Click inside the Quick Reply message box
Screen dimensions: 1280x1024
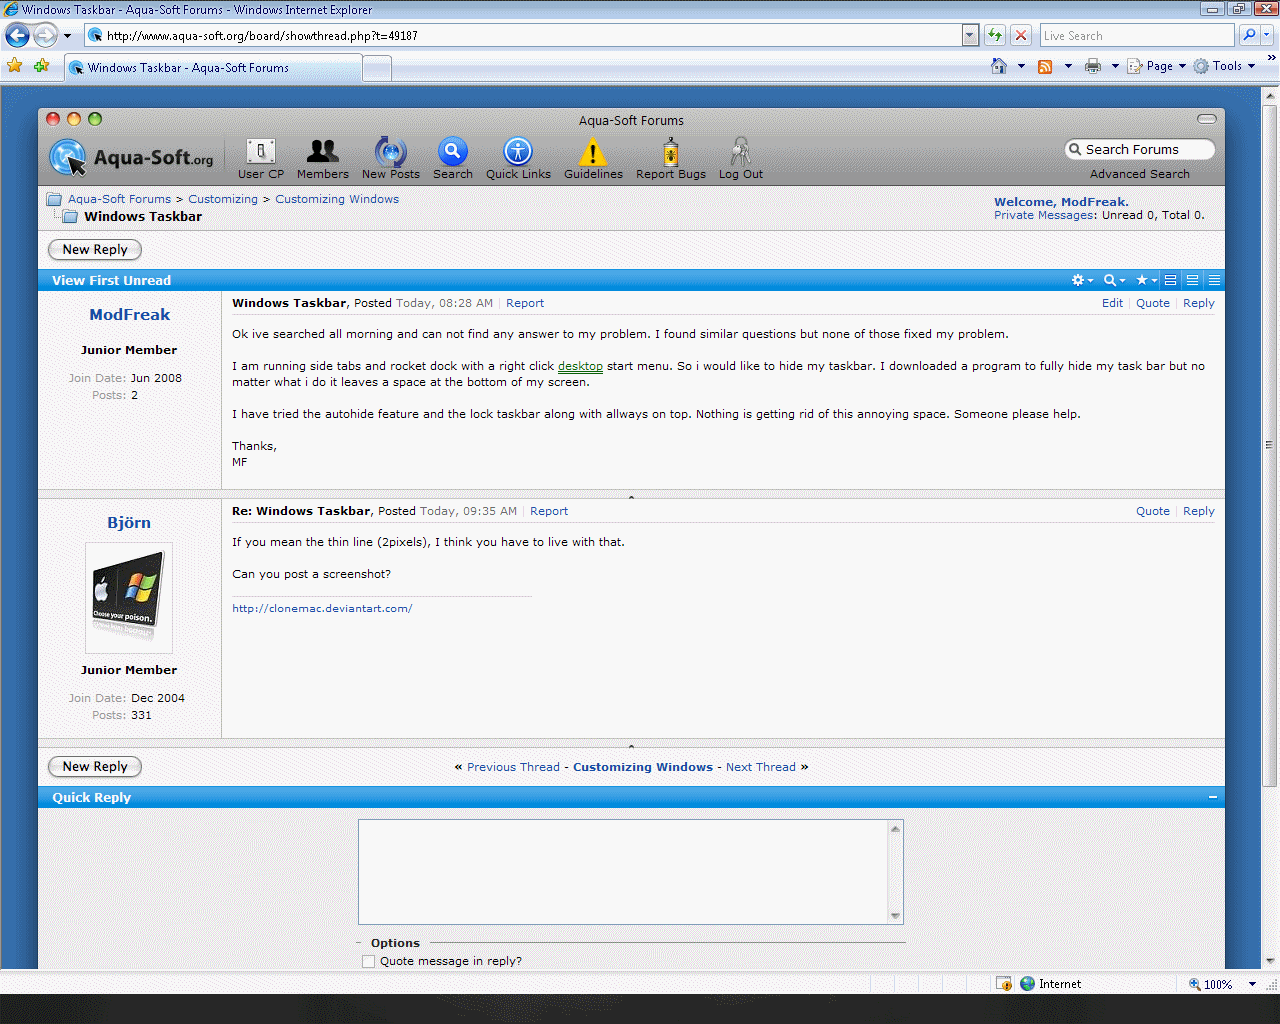[624, 872]
